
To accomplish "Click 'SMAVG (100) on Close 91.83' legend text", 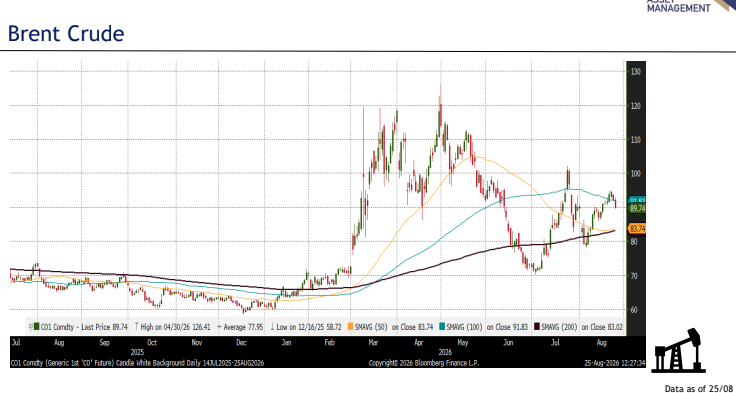I will tap(488, 327).
